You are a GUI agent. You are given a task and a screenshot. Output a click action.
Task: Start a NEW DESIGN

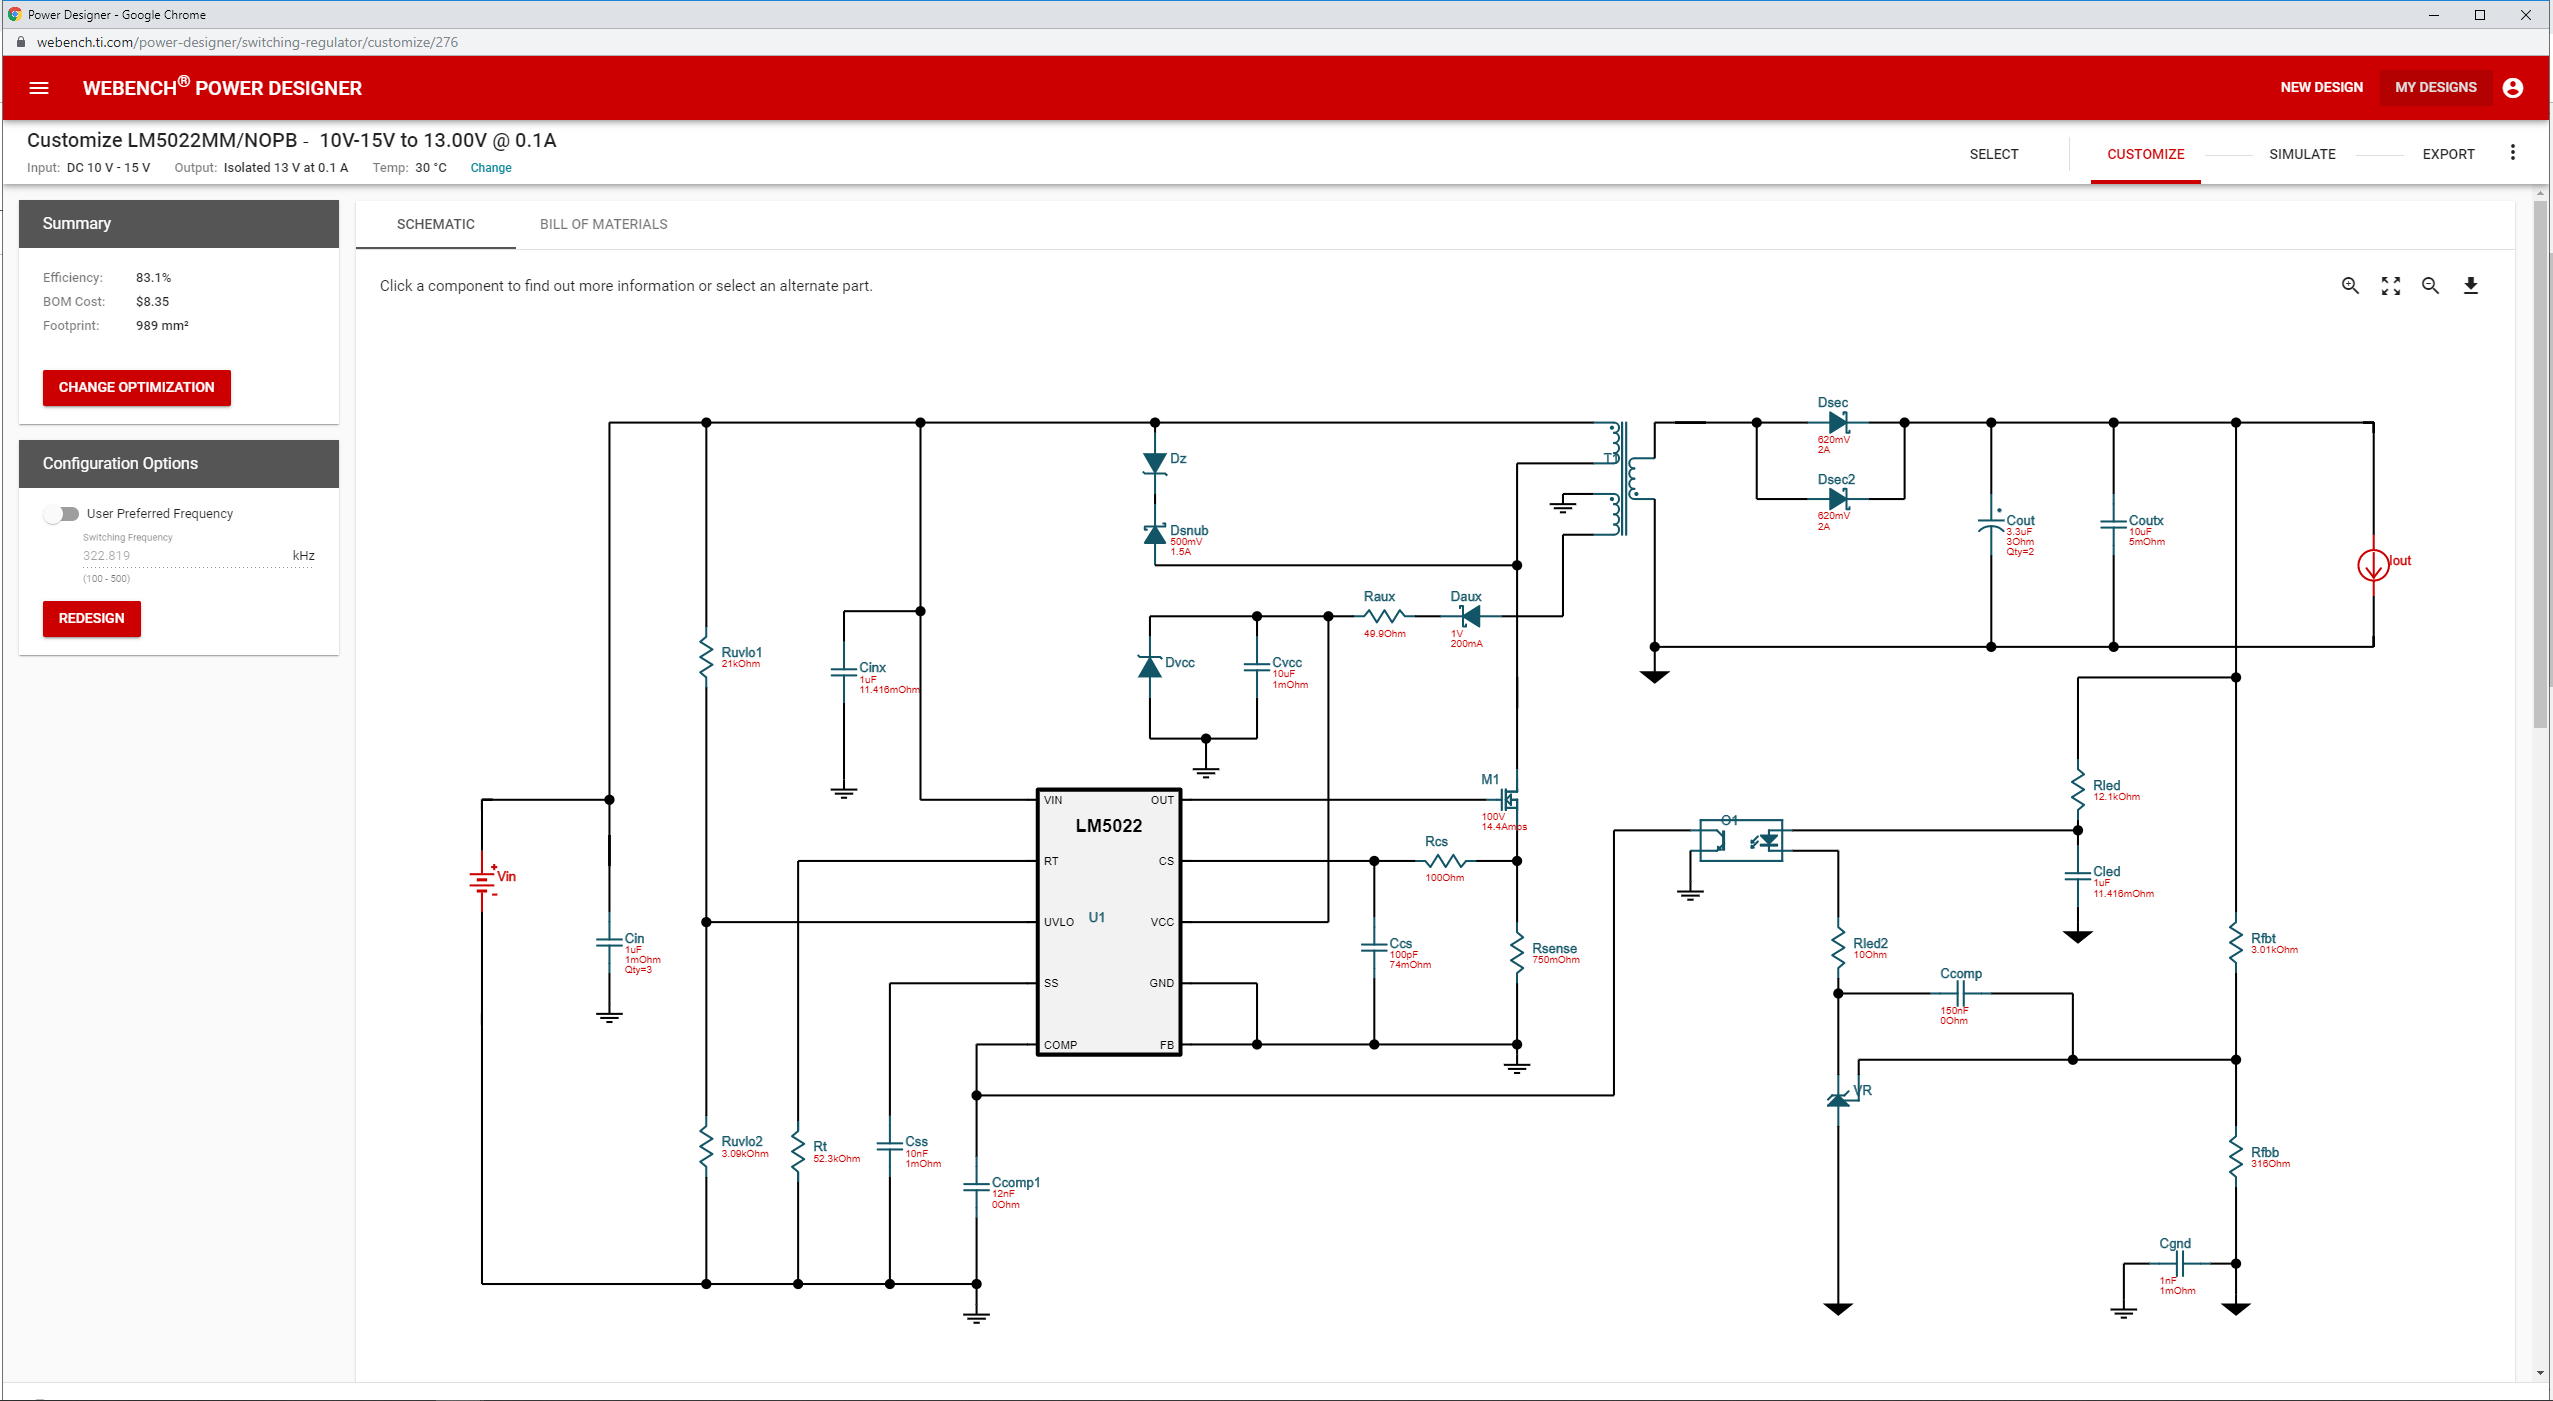point(2321,87)
